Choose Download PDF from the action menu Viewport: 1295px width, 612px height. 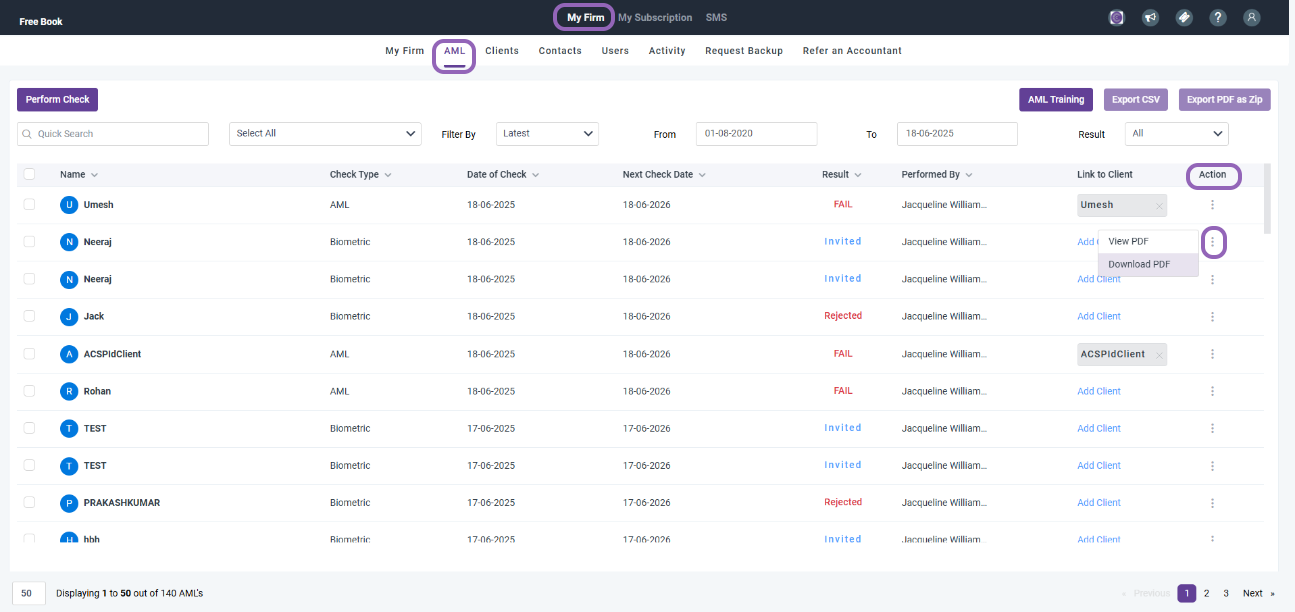pos(1148,265)
